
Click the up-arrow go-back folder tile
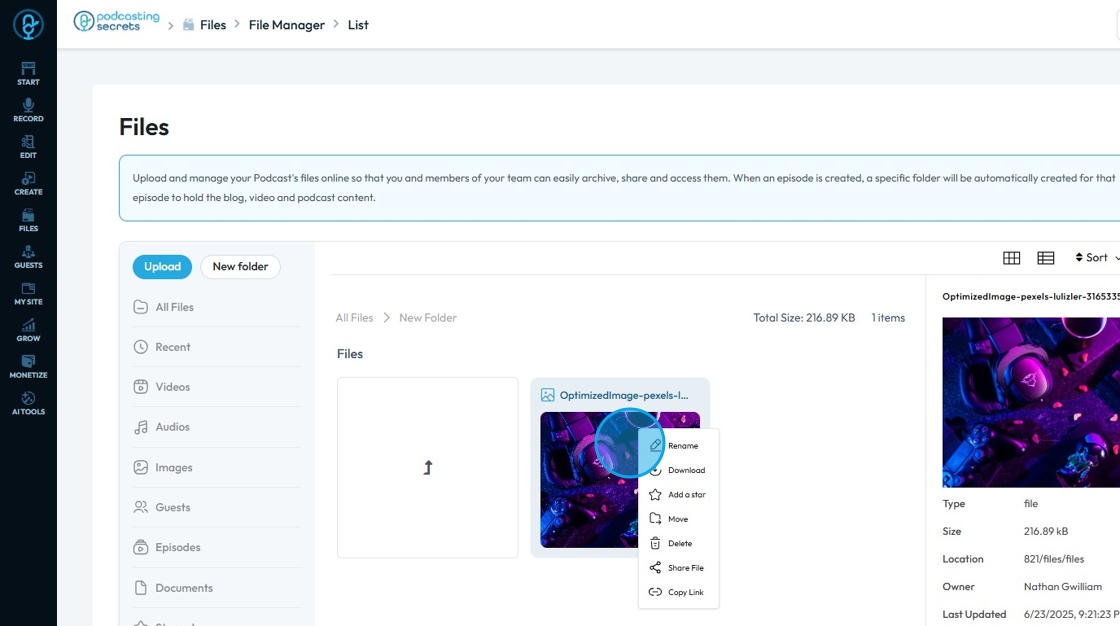tap(428, 468)
